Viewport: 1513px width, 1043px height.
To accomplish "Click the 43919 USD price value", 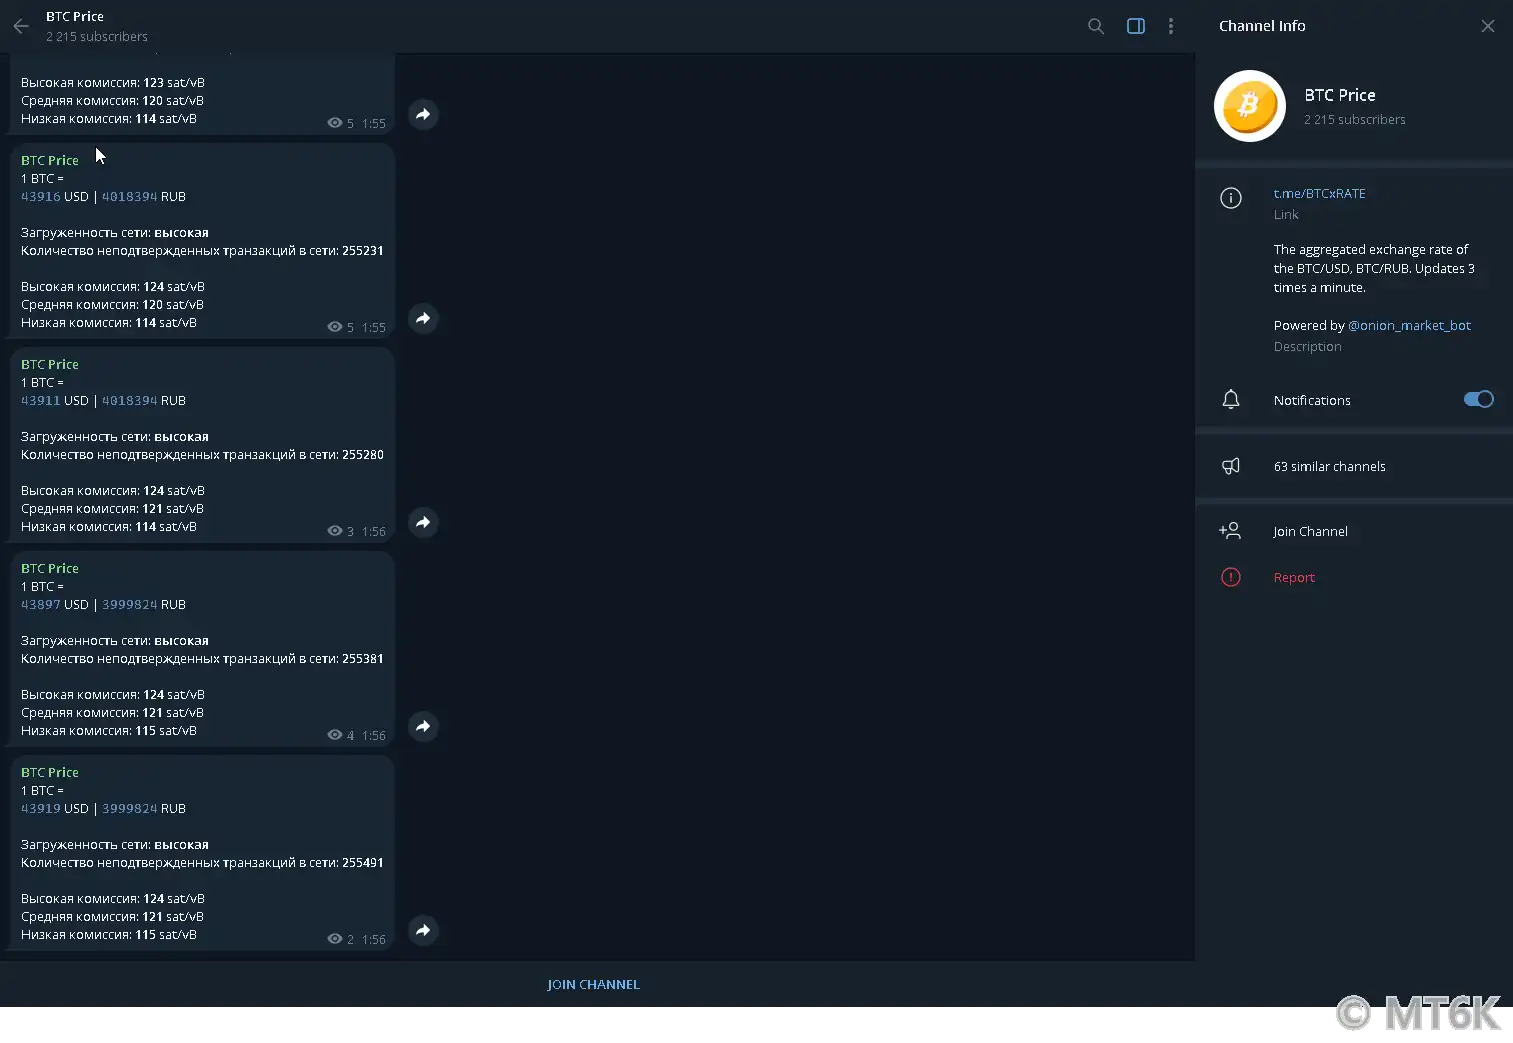I will [x=41, y=809].
